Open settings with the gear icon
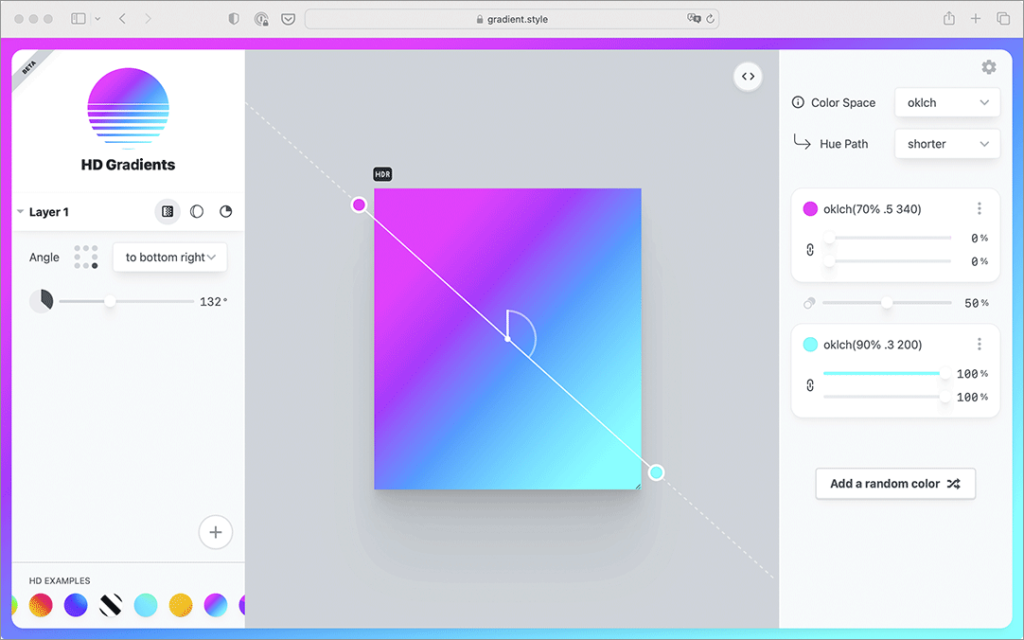This screenshot has height=640, width=1024. click(988, 67)
